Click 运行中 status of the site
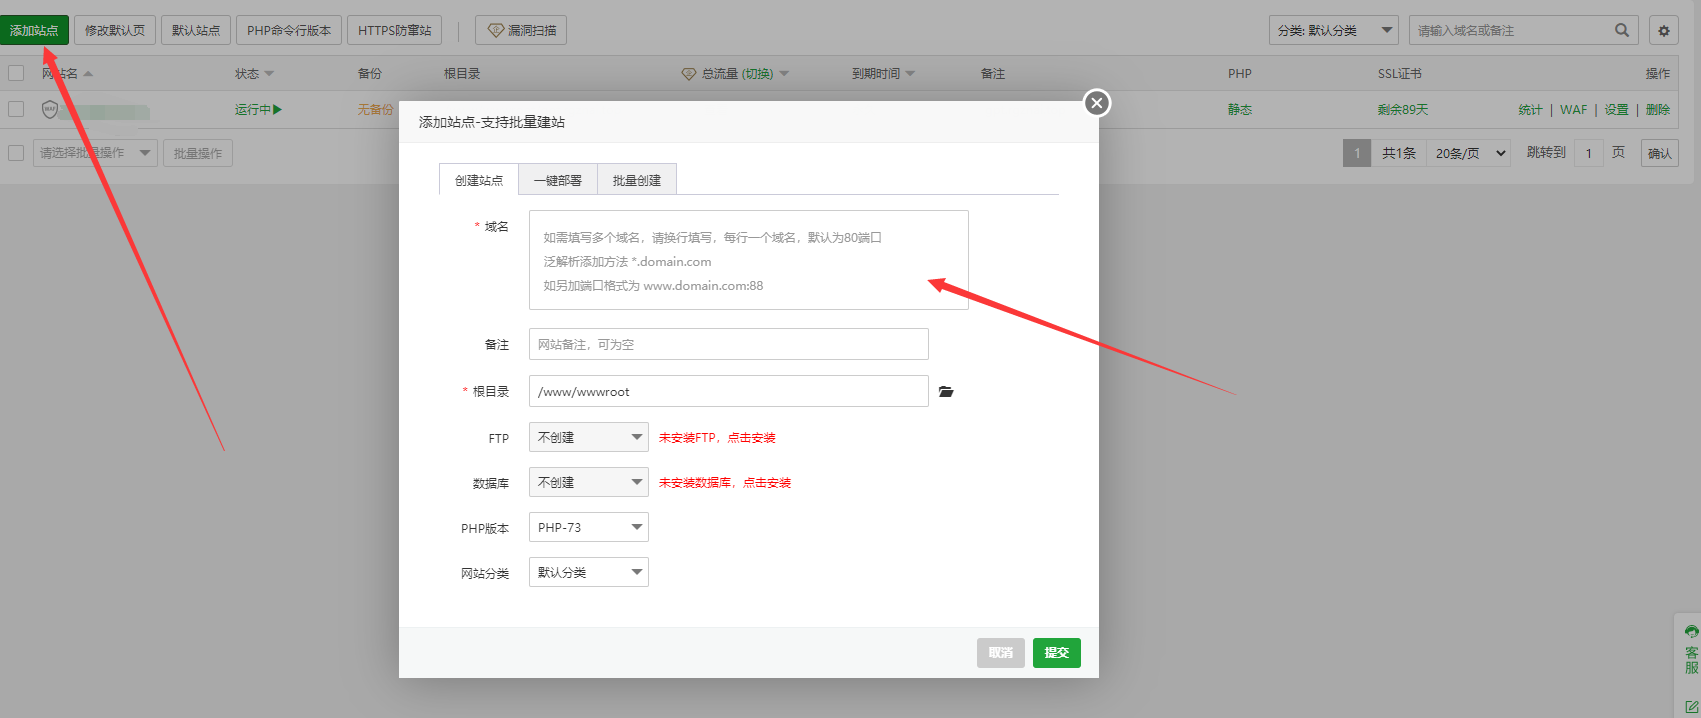1701x718 pixels. click(258, 109)
